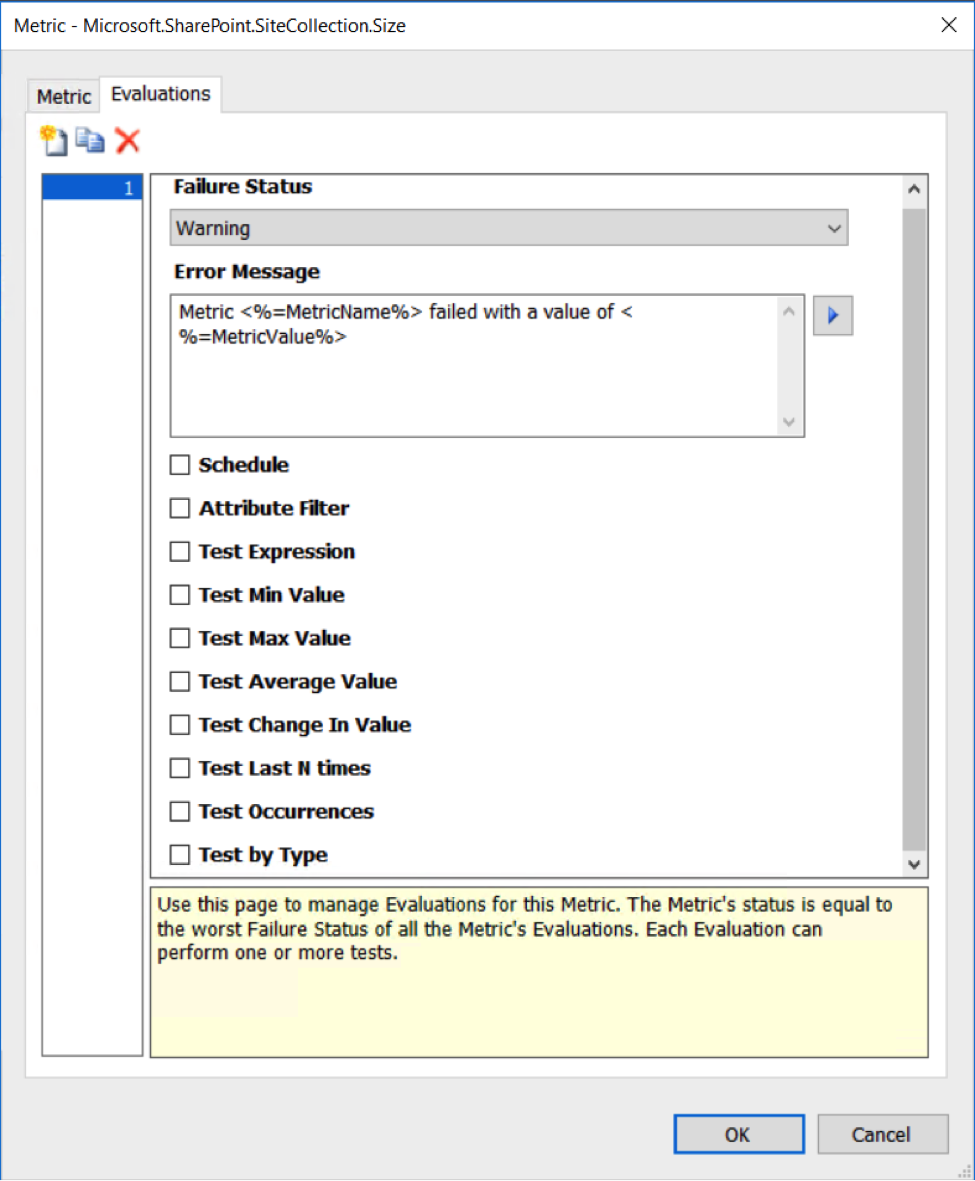This screenshot has height=1181, width=975.
Task: Click the New Evaluation icon
Action: point(53,140)
